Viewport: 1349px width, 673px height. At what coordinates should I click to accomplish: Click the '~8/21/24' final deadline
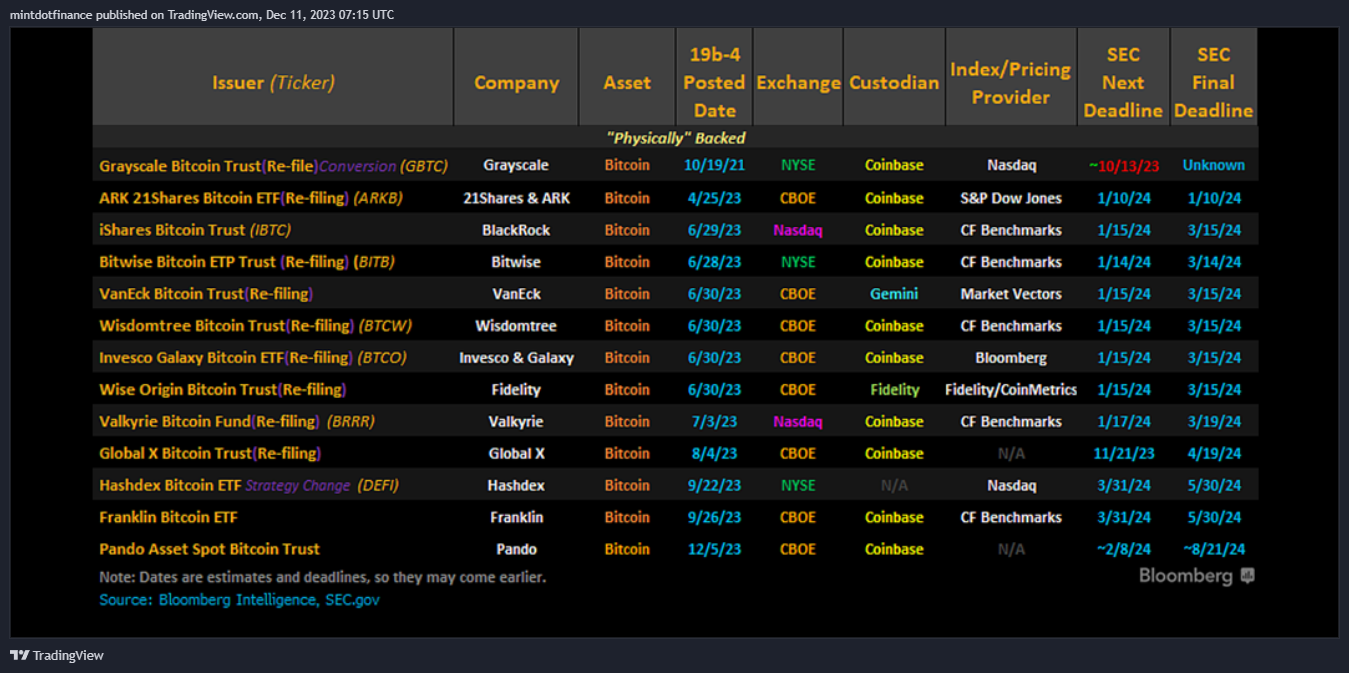(x=1214, y=550)
